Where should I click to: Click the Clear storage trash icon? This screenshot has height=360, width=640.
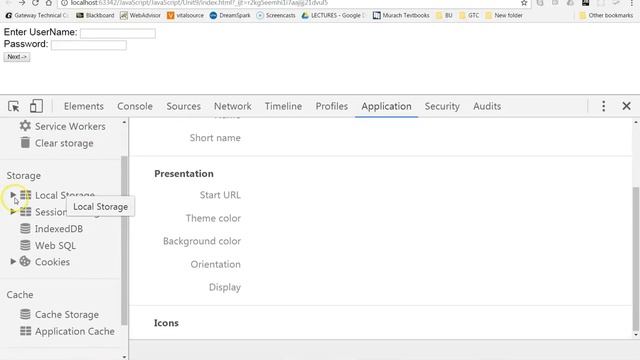[25, 143]
